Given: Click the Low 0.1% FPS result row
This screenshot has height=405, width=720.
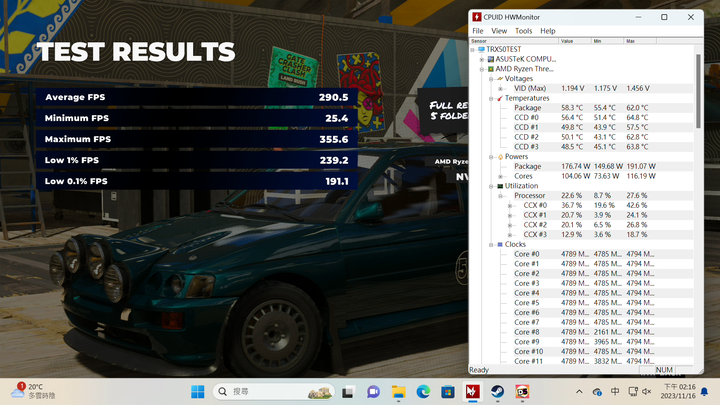Looking at the screenshot, I should 197,181.
